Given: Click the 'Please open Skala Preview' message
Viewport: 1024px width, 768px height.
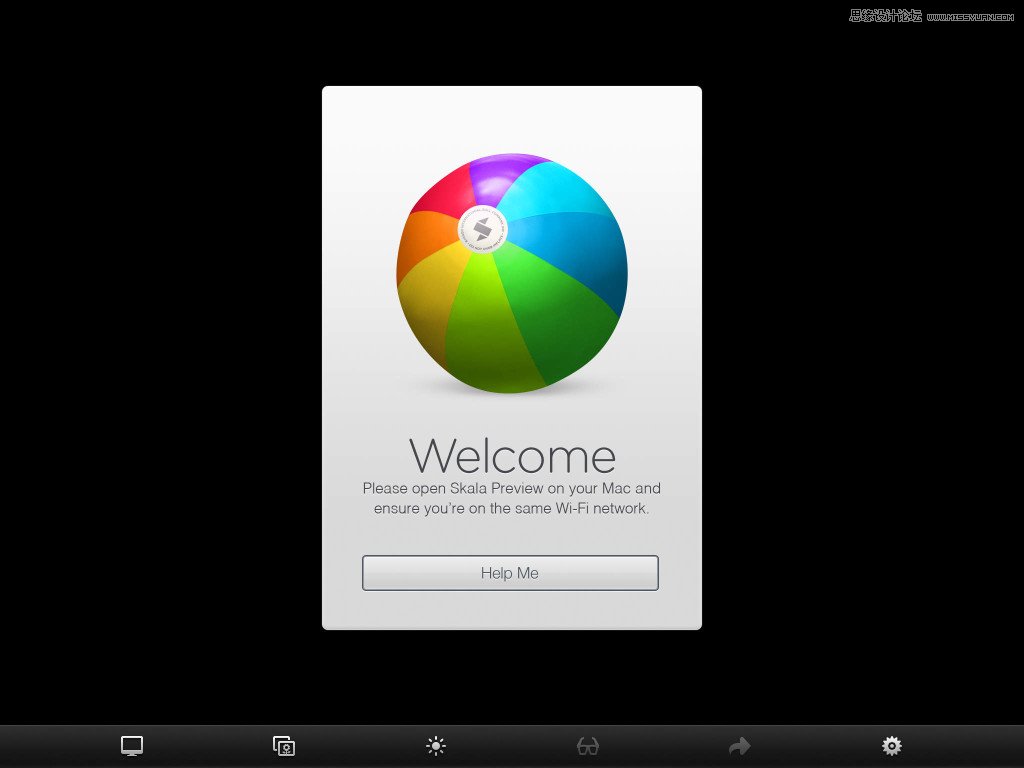Looking at the screenshot, I should (512, 498).
